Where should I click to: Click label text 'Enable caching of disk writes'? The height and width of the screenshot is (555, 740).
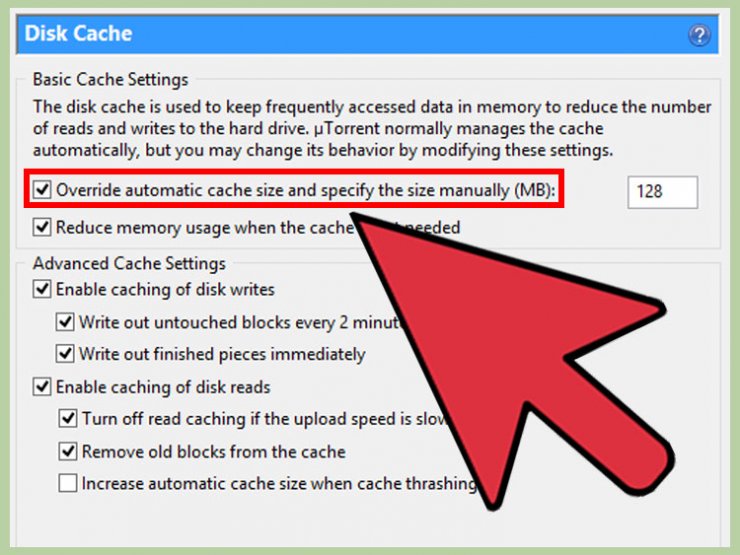pyautogui.click(x=165, y=289)
